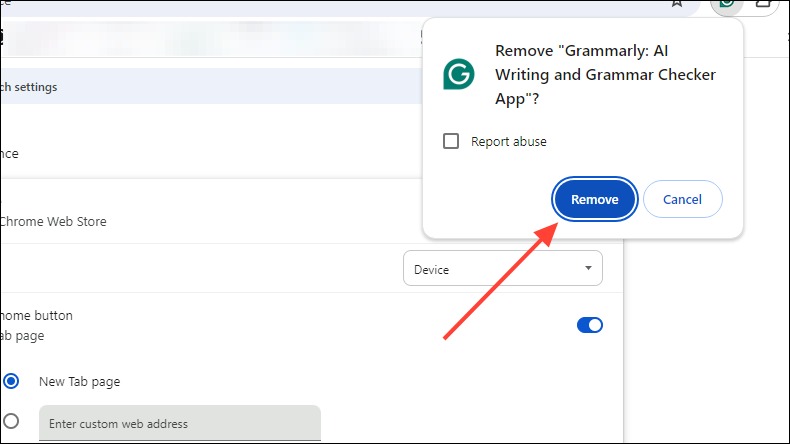Viewport: 790px width, 444px height.
Task: Click the Chrome Web Store text
Action: click(x=53, y=221)
